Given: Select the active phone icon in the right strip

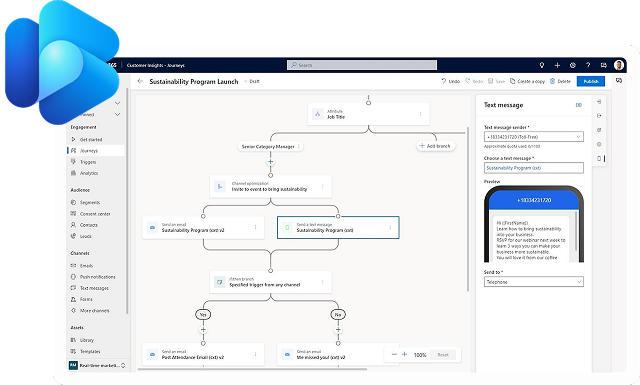Looking at the screenshot, I should coord(599,158).
